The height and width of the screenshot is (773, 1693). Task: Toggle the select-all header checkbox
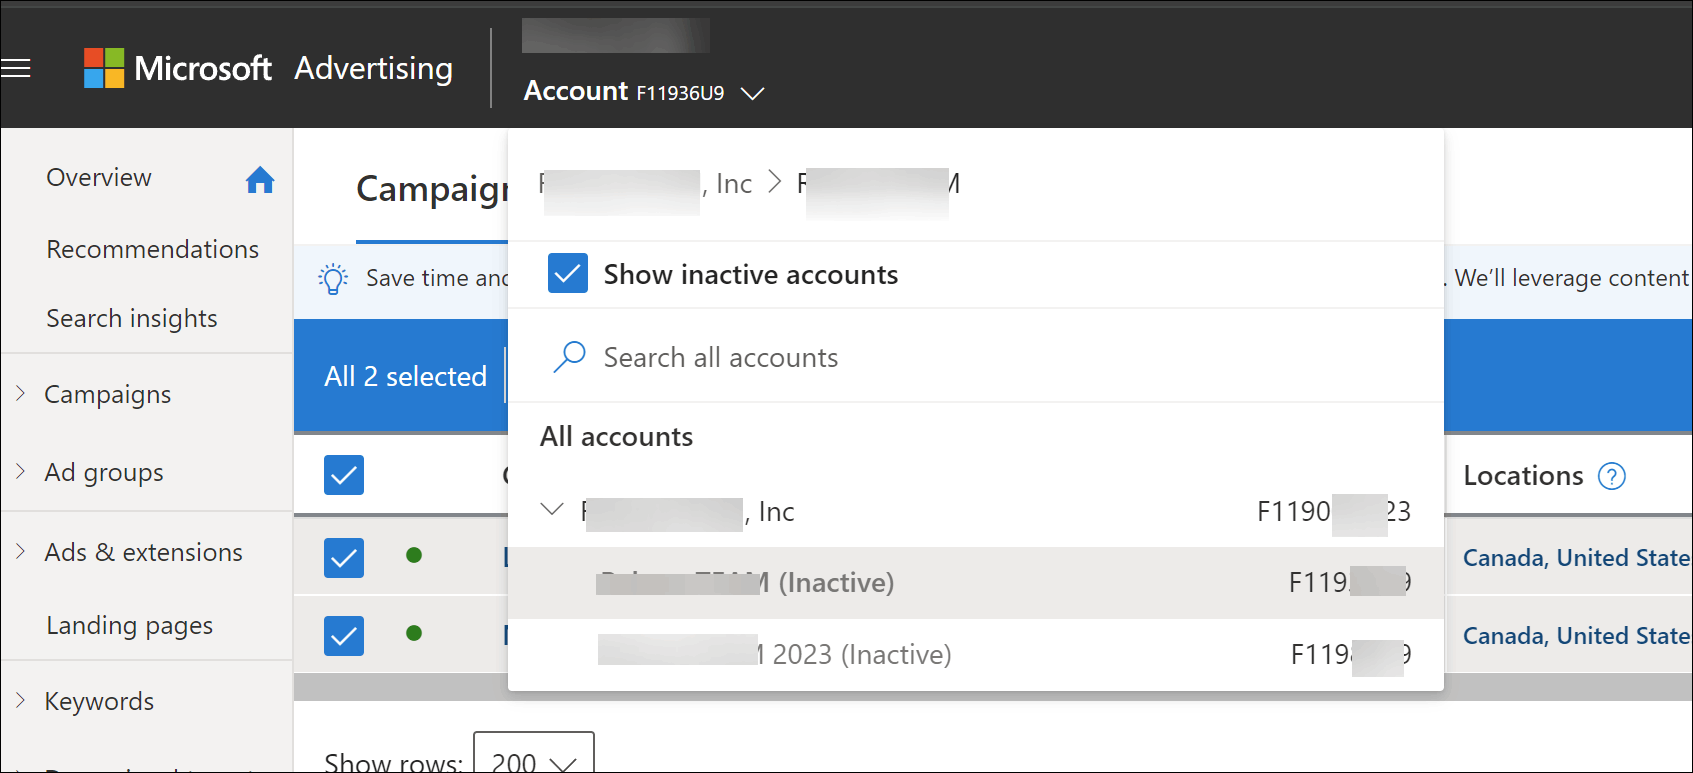tap(344, 475)
